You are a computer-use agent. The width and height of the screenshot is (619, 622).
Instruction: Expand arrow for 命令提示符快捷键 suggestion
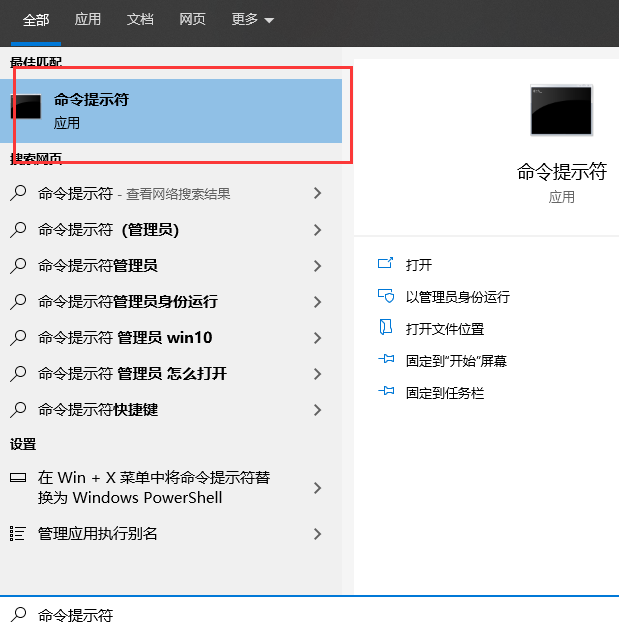point(317,410)
